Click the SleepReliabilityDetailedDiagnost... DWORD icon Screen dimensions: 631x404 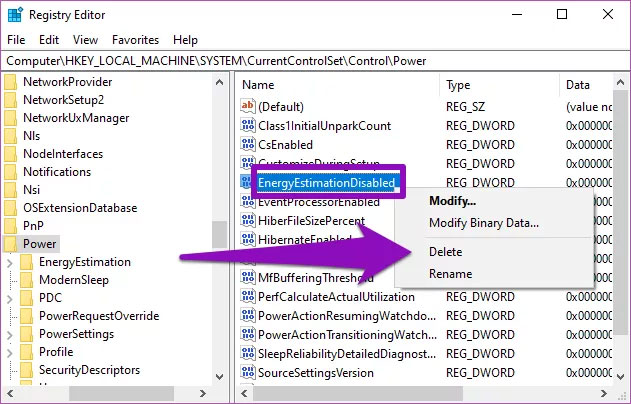pos(248,353)
